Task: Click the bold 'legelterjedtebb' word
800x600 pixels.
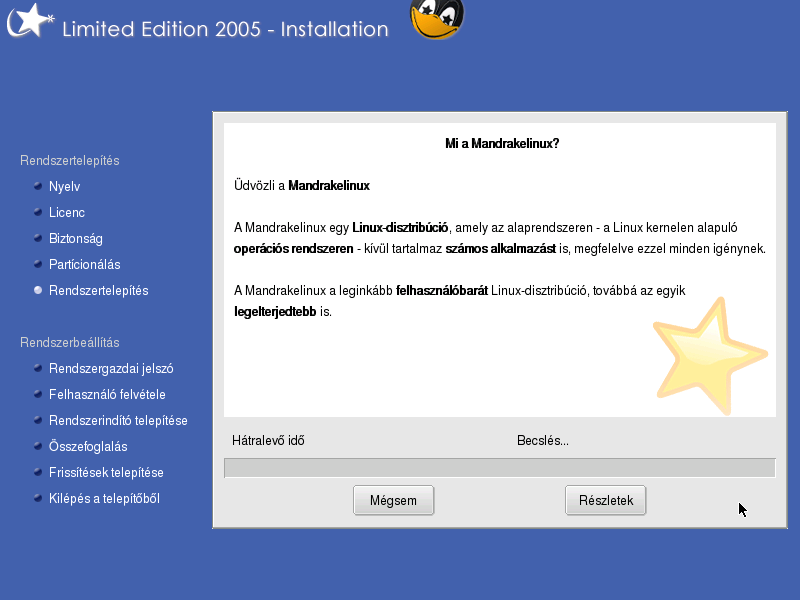Action: (275, 312)
